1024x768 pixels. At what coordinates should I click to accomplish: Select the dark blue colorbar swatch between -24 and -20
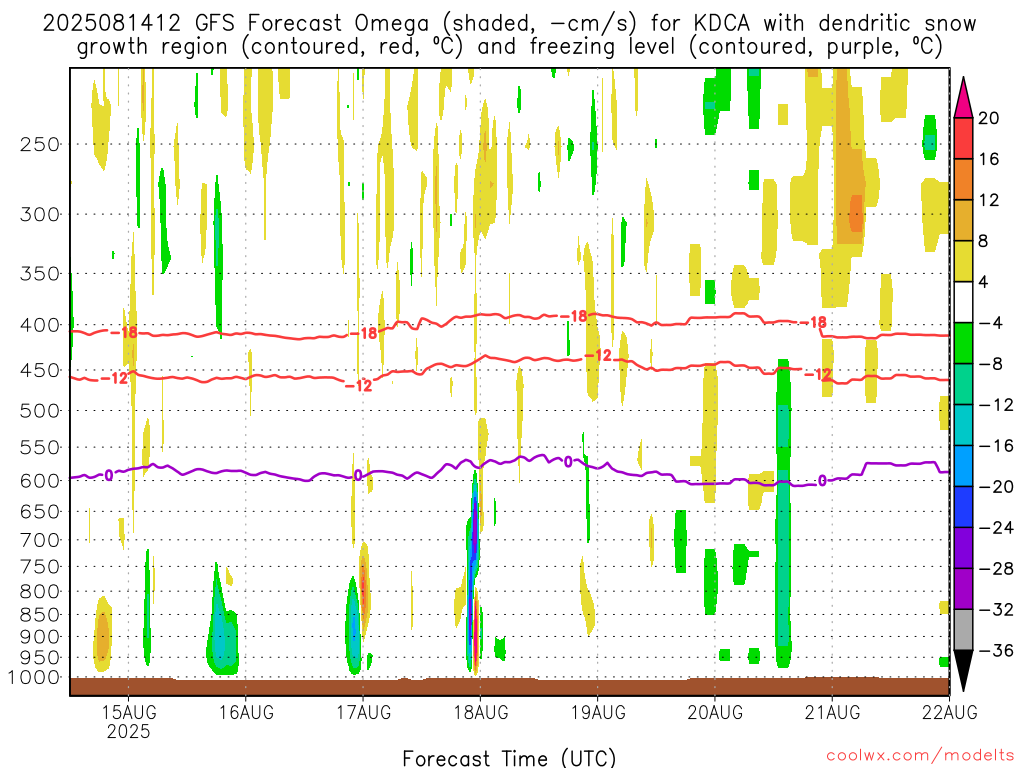pyautogui.click(x=963, y=507)
